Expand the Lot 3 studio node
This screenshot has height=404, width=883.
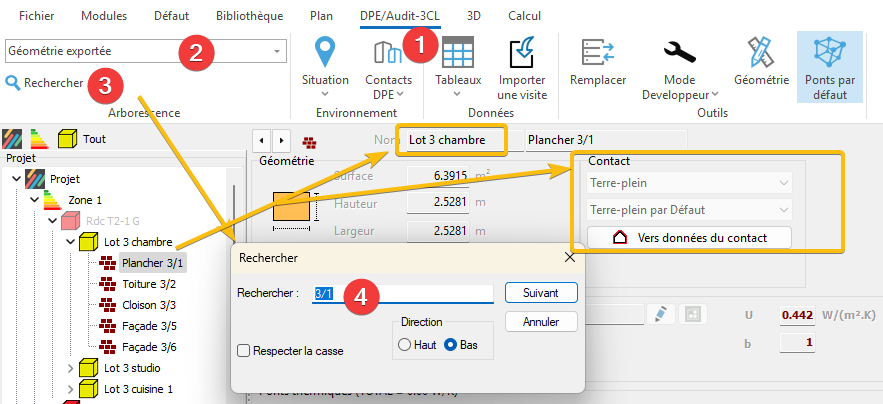70,369
